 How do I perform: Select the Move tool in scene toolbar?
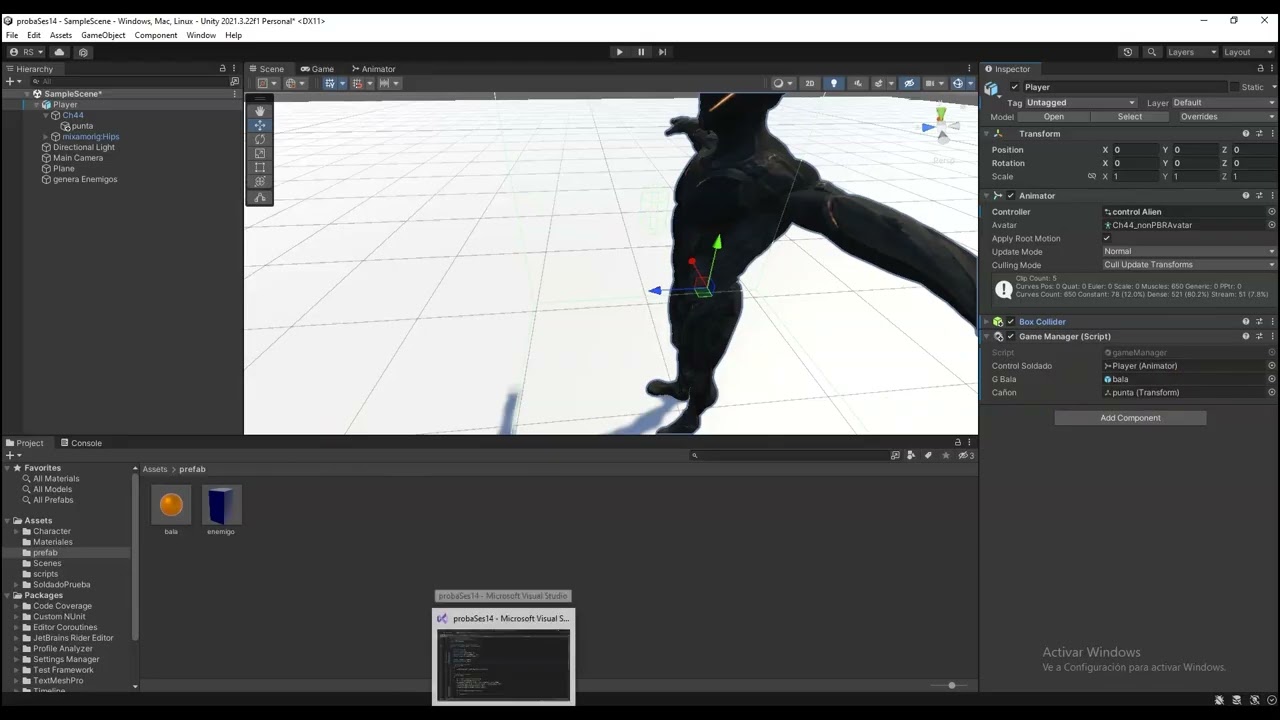tap(260, 125)
